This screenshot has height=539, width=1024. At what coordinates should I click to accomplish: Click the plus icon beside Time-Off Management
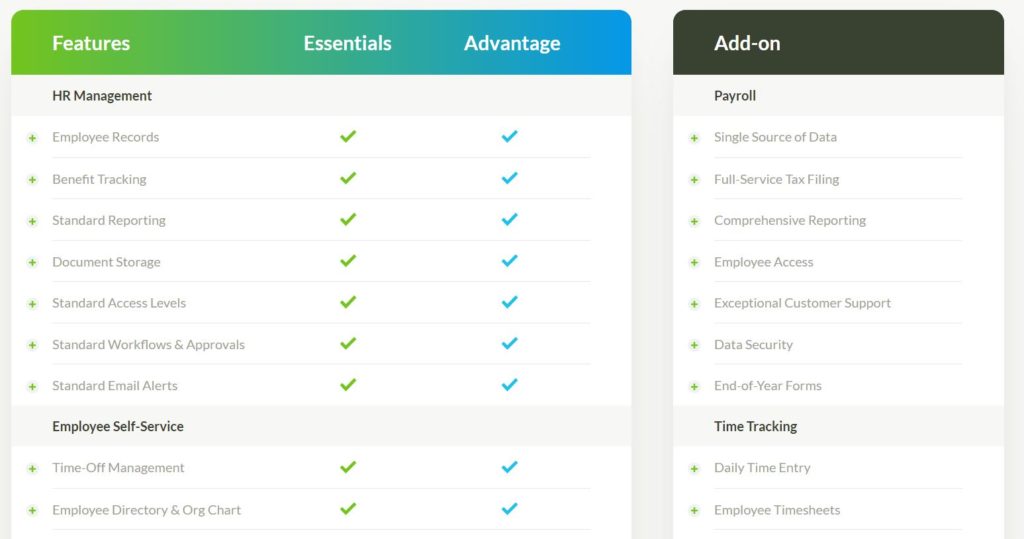point(32,468)
